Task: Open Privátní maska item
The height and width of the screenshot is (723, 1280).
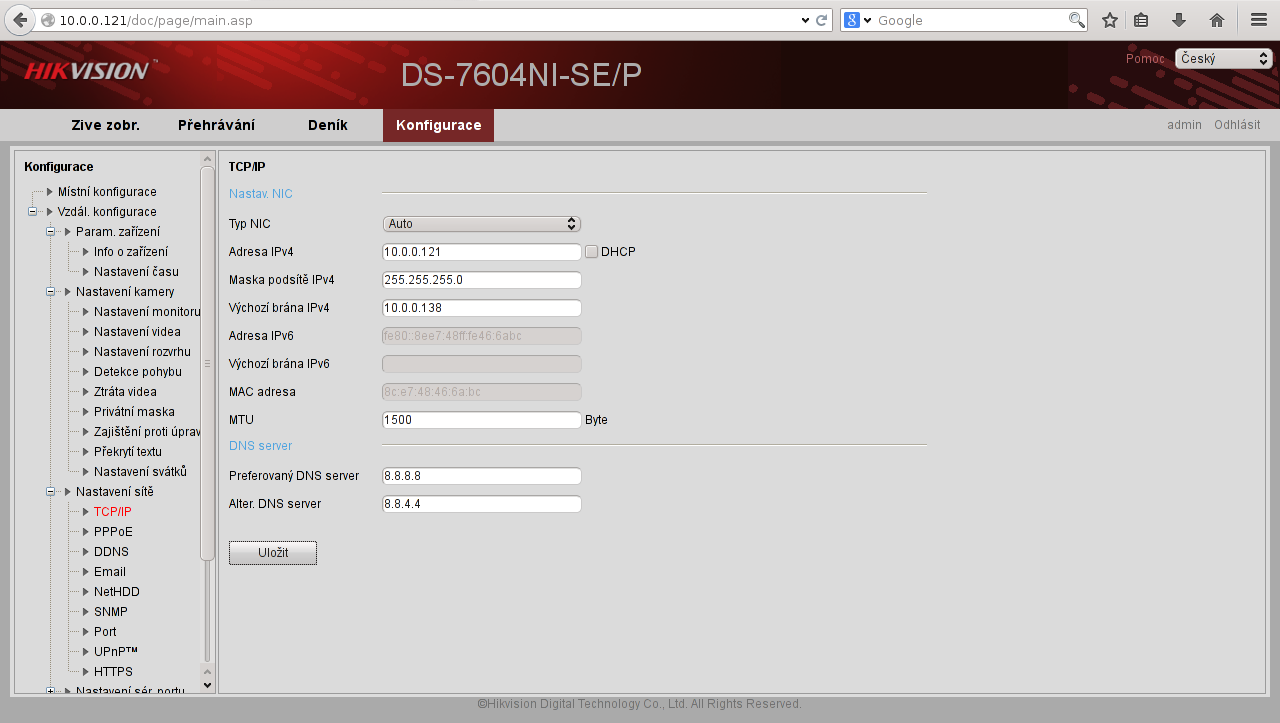Action: click(134, 412)
